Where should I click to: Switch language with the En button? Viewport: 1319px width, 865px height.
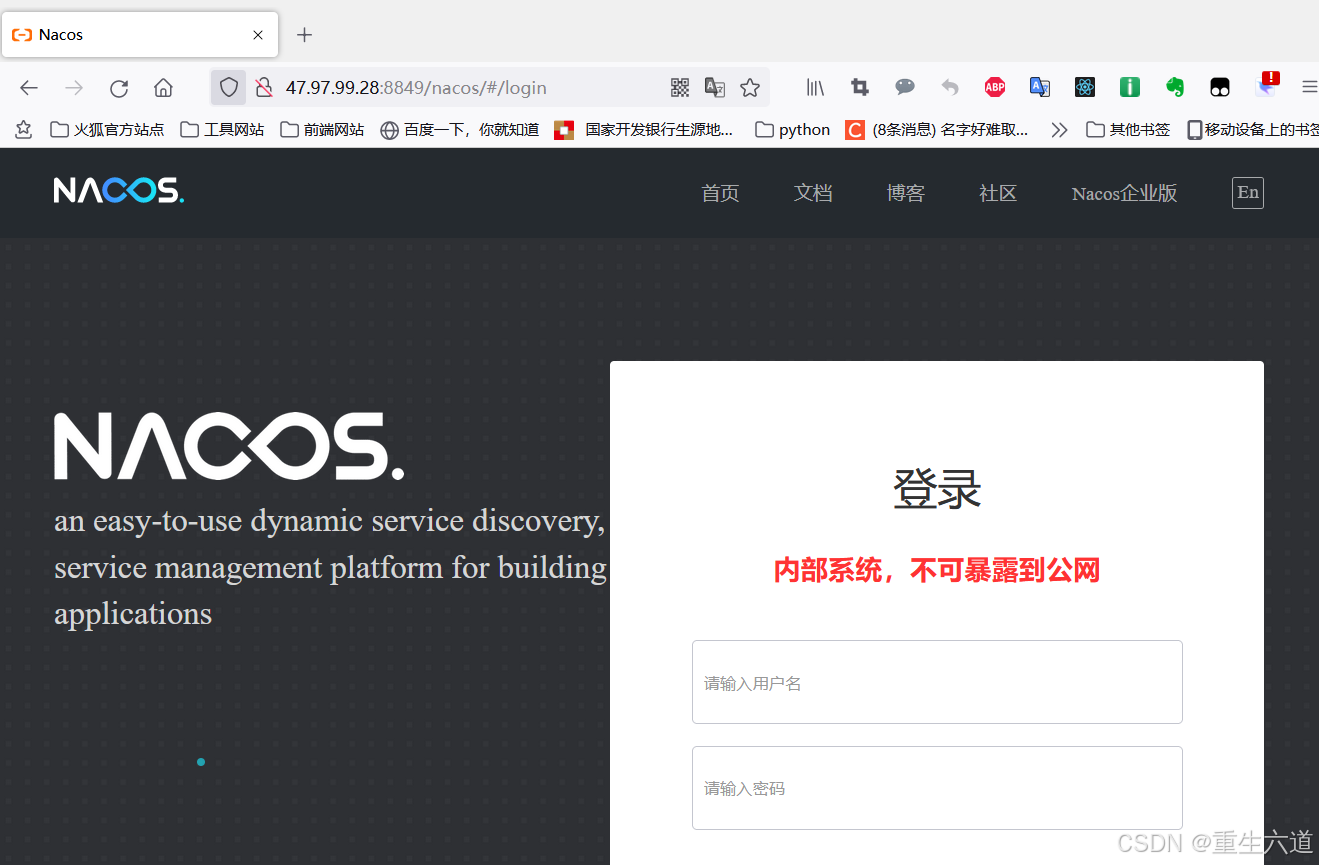coord(1248,193)
